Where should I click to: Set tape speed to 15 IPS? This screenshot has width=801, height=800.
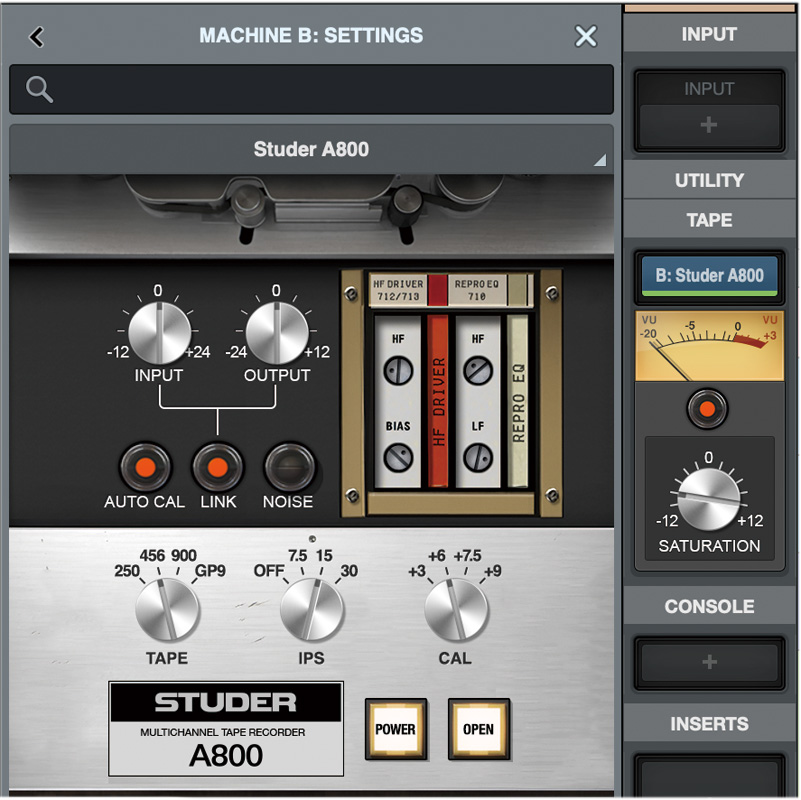pos(324,555)
